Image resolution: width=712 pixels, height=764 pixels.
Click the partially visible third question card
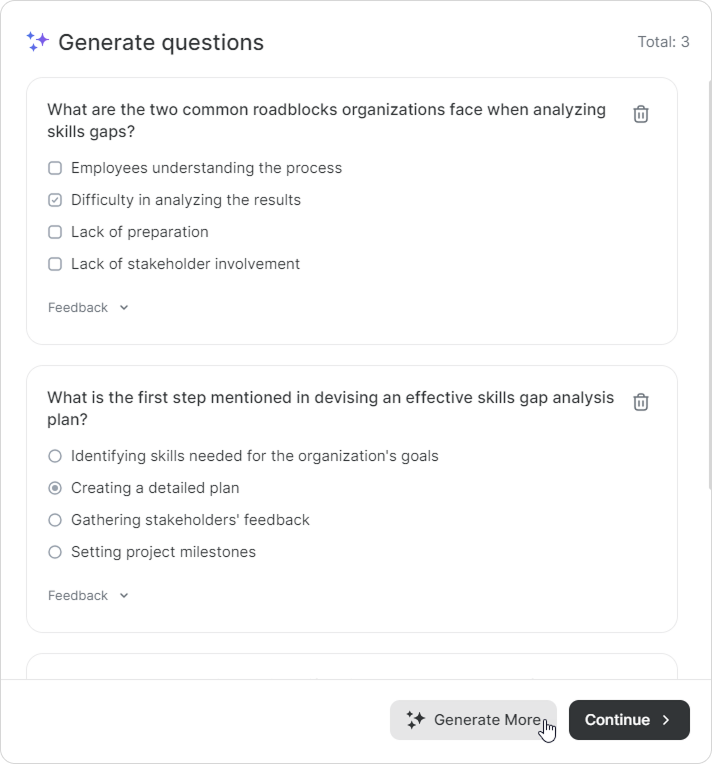[x=351, y=666]
